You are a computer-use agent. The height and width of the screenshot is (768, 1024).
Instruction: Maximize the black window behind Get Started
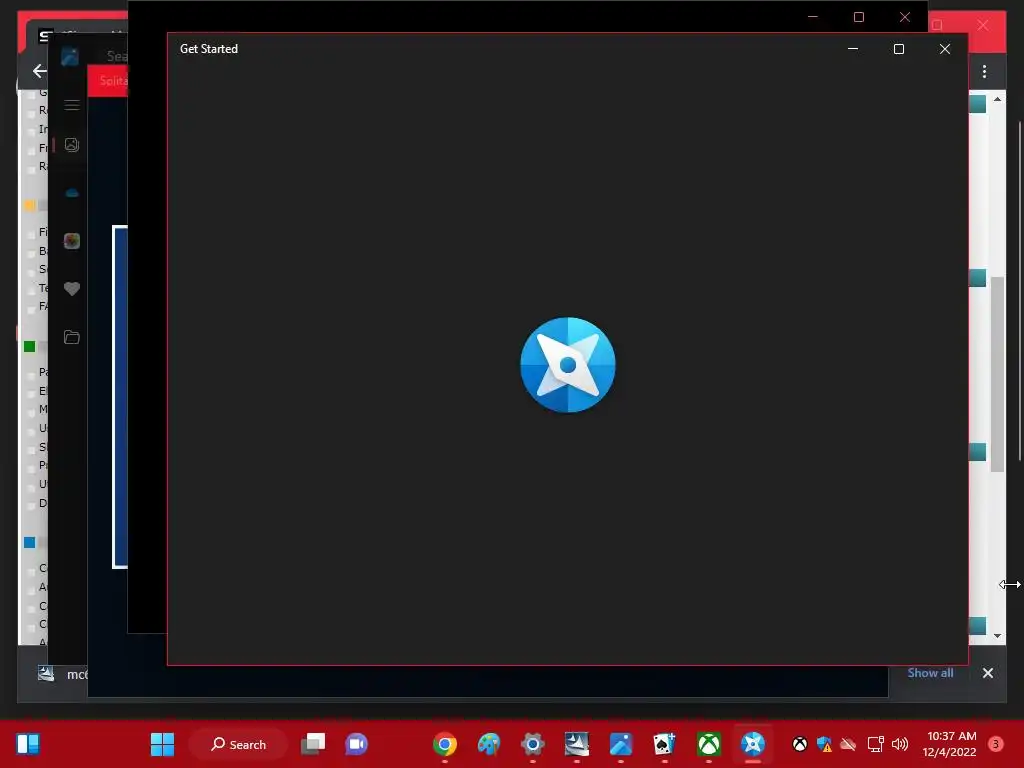pyautogui.click(x=859, y=17)
